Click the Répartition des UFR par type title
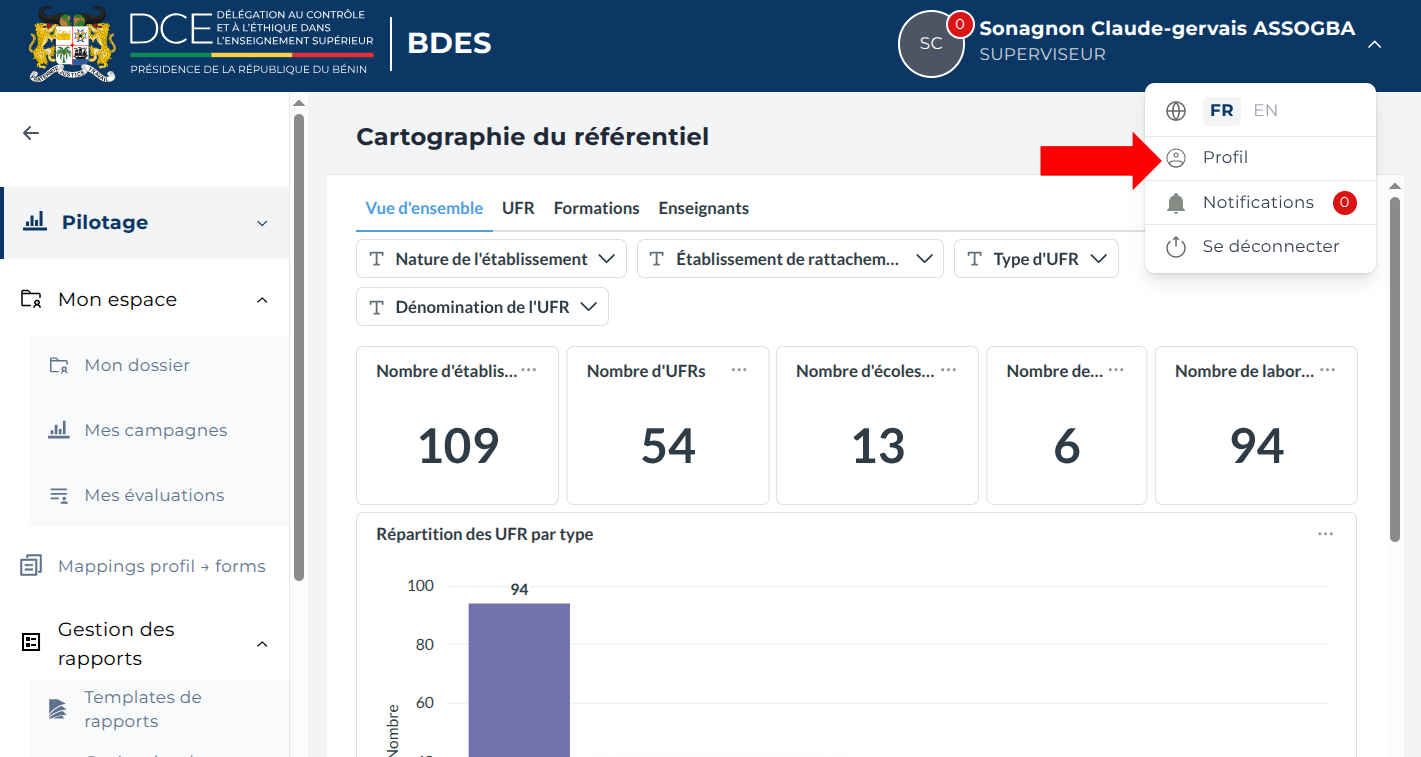The width and height of the screenshot is (1421, 757). point(485,534)
